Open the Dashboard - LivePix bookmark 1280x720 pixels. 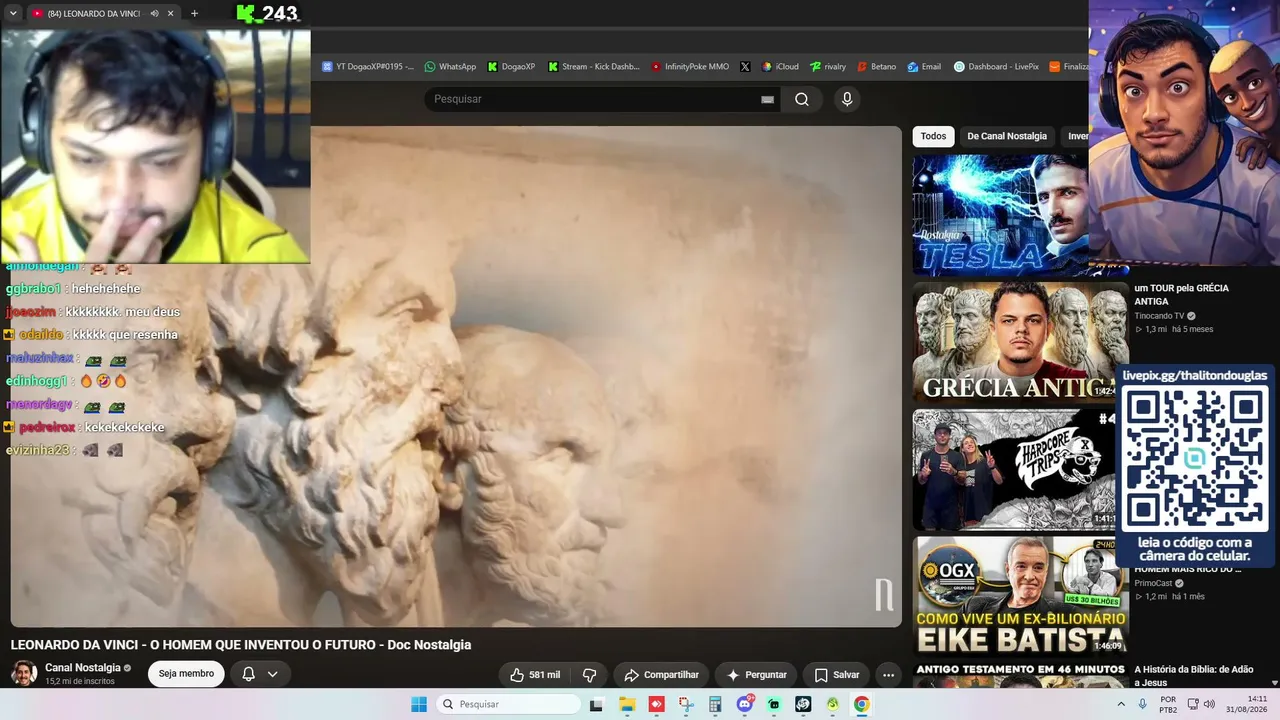click(996, 67)
